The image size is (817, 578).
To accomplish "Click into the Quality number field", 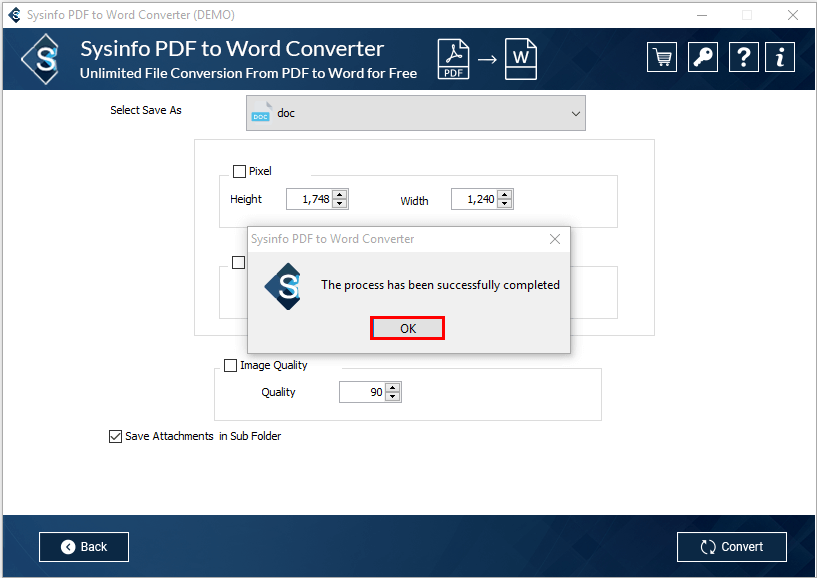I will tap(363, 392).
